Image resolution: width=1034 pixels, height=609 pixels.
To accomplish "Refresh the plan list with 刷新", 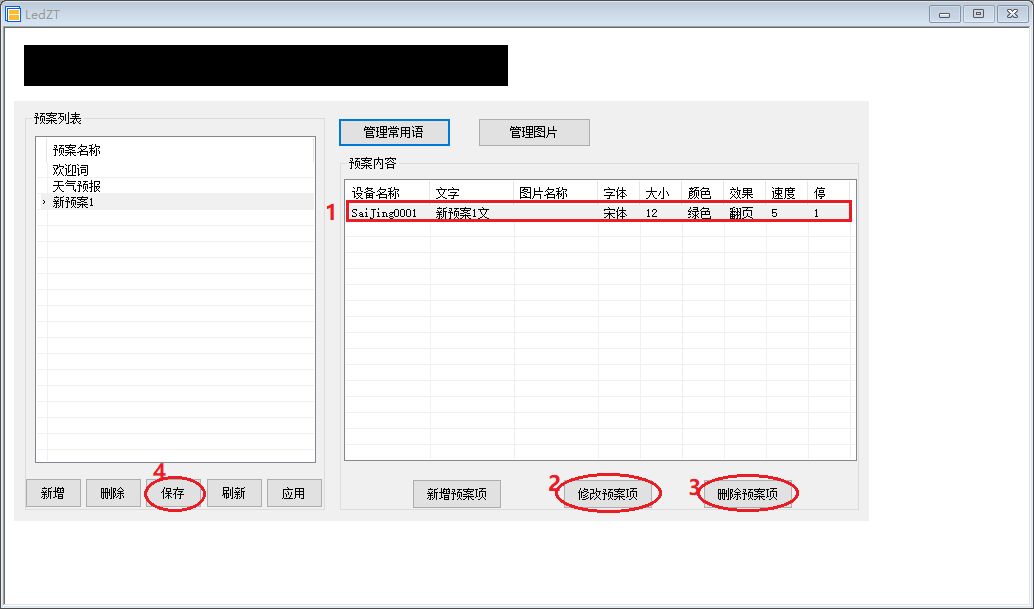I will [234, 493].
